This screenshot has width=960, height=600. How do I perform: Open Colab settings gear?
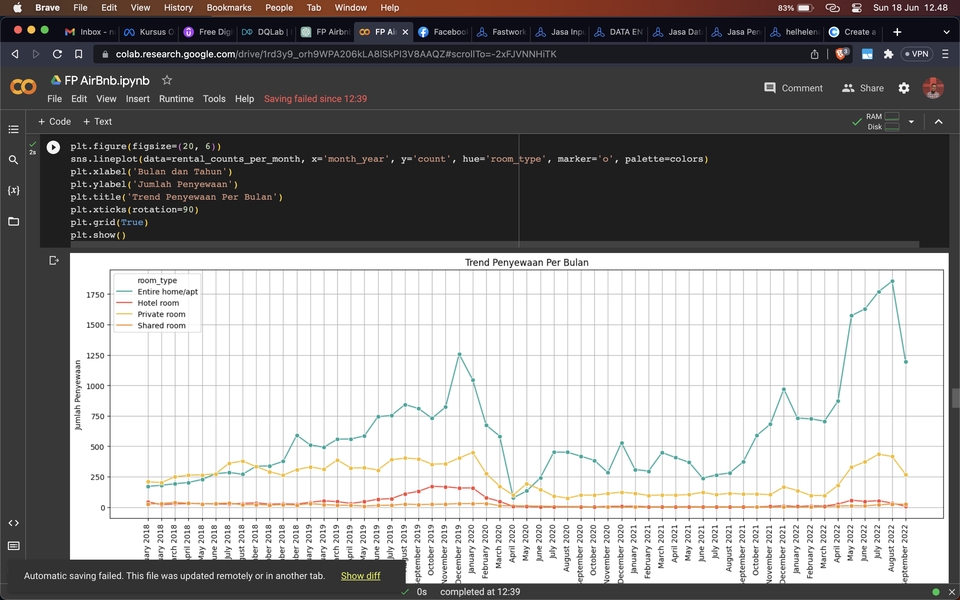coord(904,88)
